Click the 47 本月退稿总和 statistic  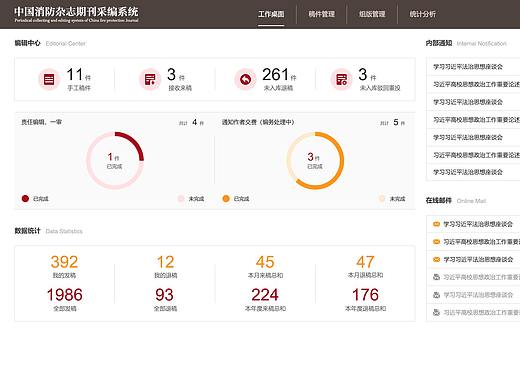(365, 266)
